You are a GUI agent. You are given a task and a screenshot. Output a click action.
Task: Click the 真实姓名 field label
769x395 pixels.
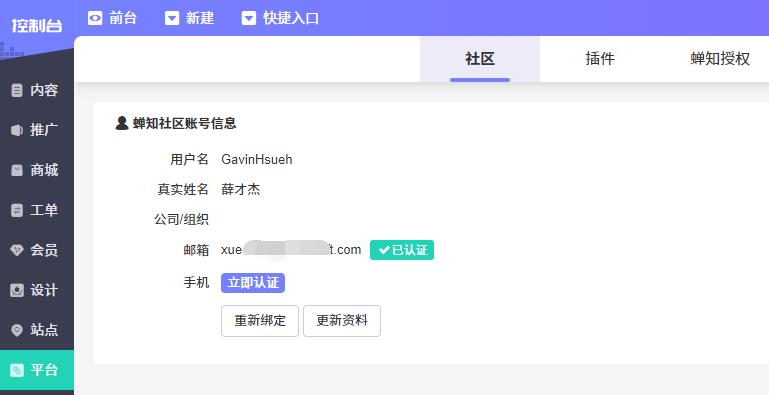pos(183,189)
